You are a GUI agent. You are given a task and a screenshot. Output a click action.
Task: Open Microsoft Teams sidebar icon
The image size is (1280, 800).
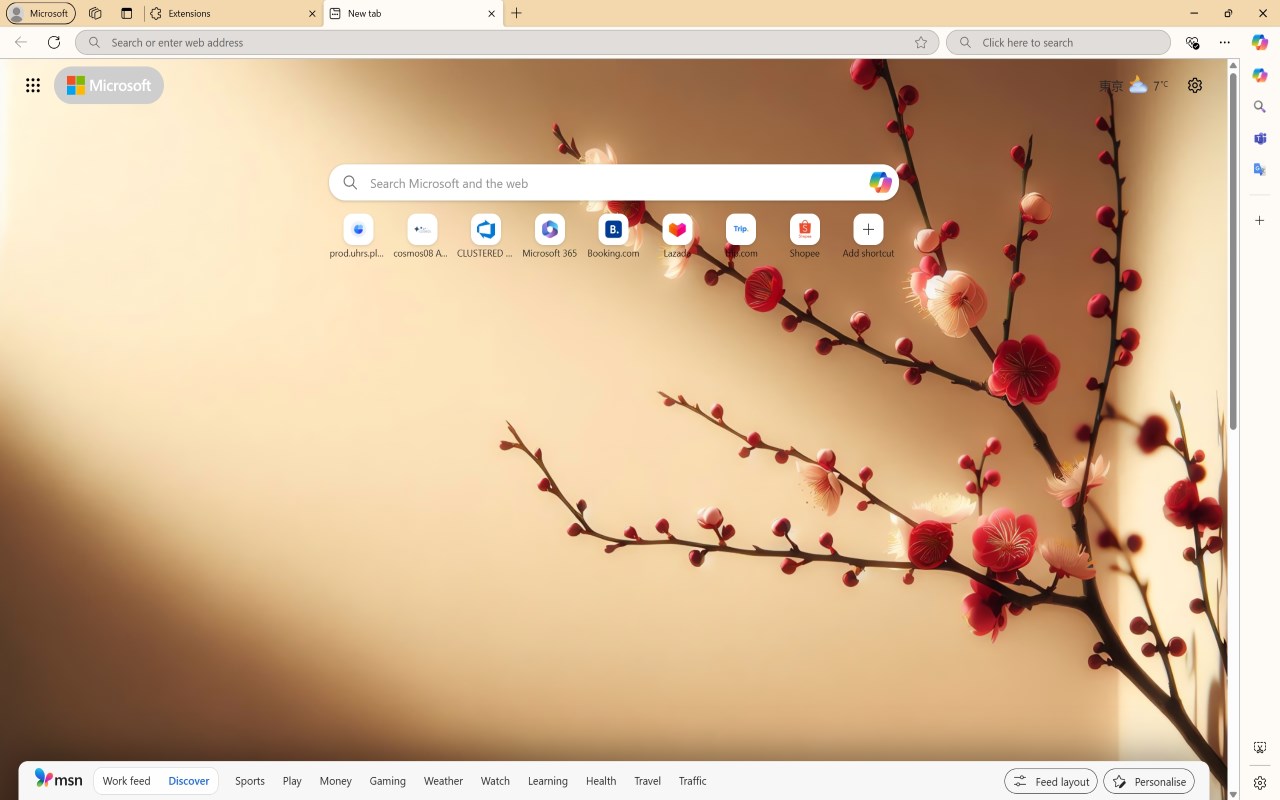point(1260,138)
